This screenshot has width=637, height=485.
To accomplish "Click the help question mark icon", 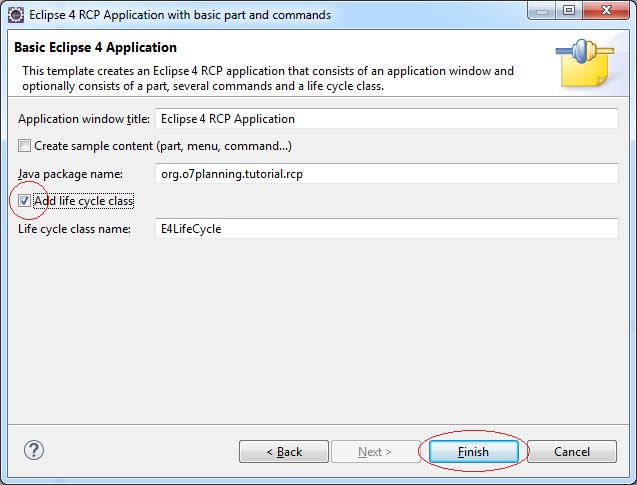I will tap(34, 450).
